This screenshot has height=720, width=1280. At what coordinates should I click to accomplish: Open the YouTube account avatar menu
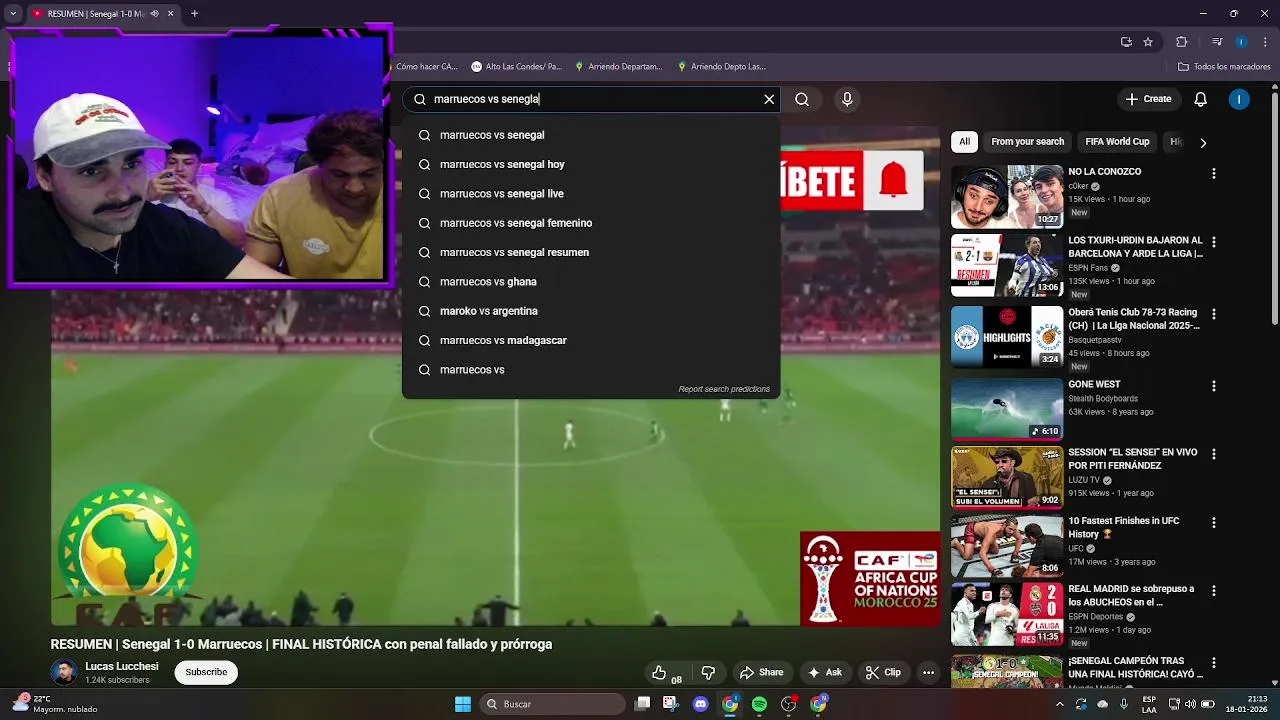pyautogui.click(x=1239, y=99)
